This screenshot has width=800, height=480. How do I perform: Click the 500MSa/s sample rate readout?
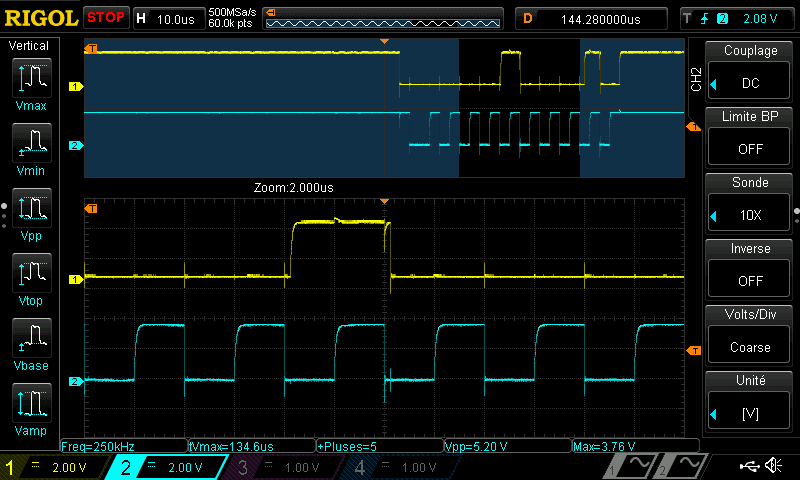[232, 12]
